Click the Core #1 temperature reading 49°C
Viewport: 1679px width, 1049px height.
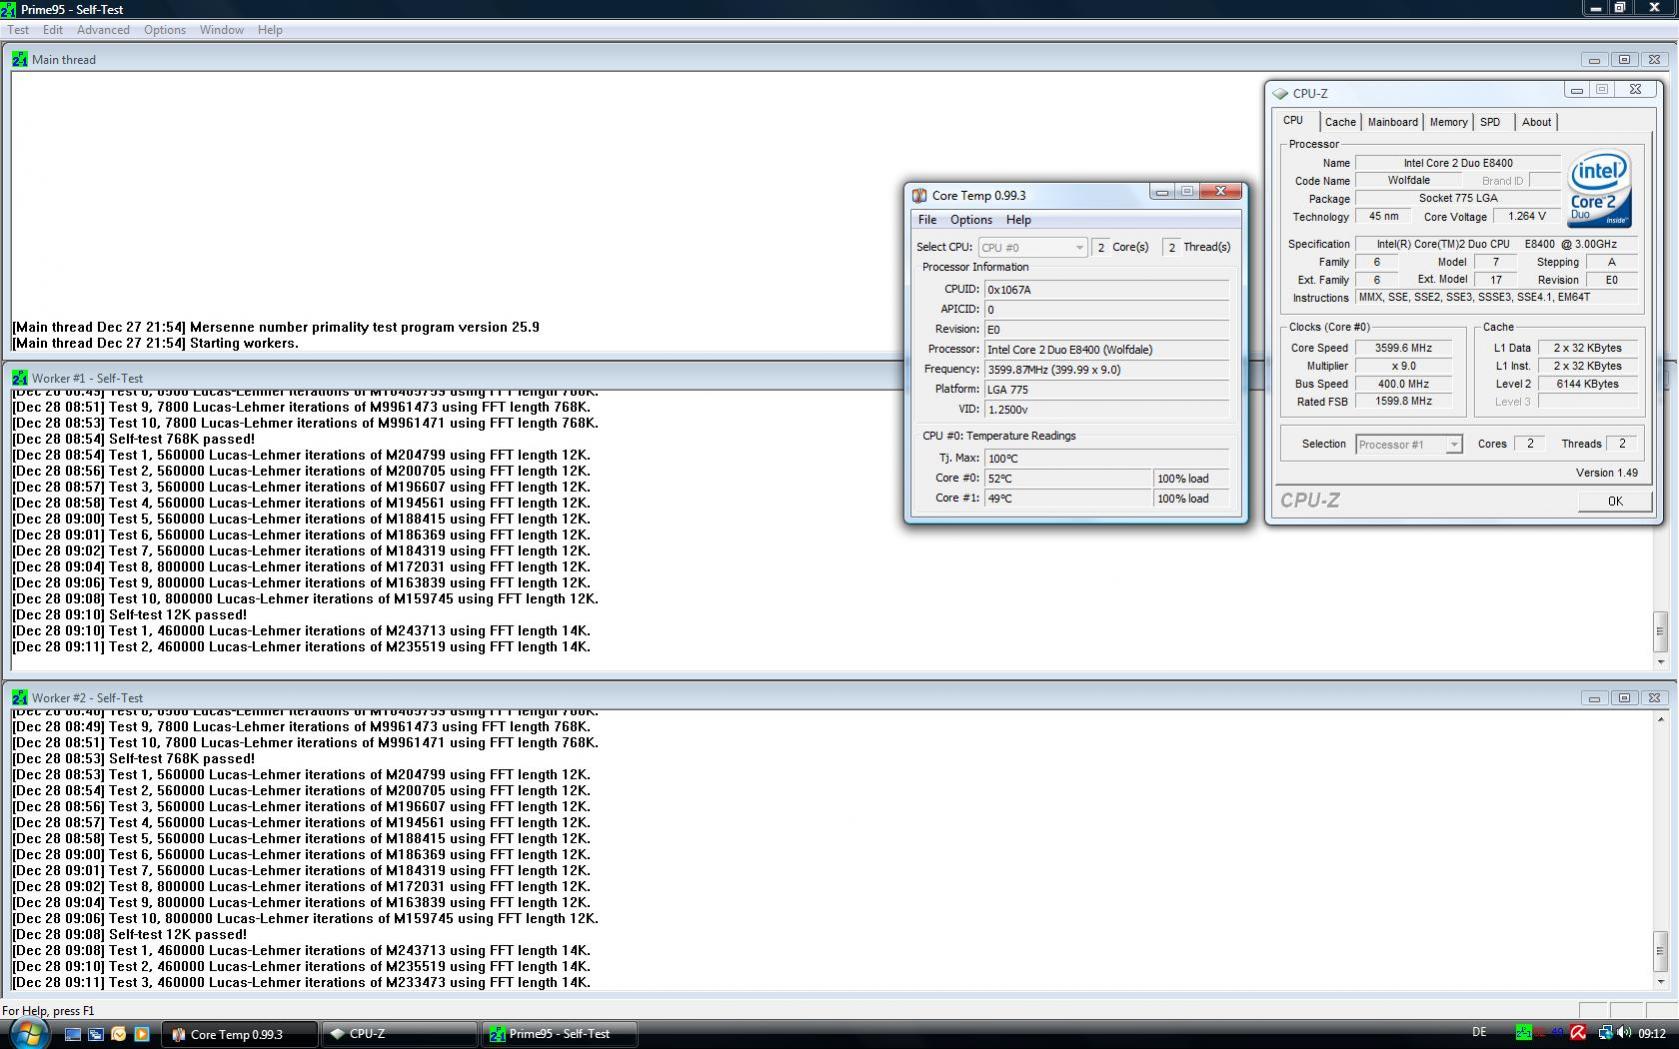pos(1068,498)
